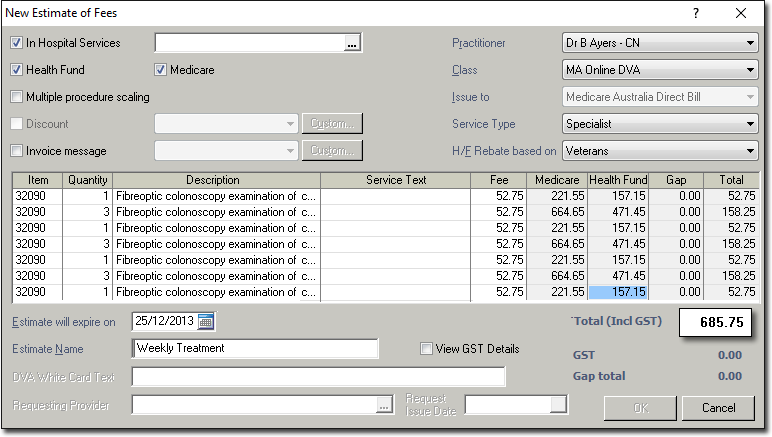Close the New Estimate of Fees dialog

[x=741, y=13]
